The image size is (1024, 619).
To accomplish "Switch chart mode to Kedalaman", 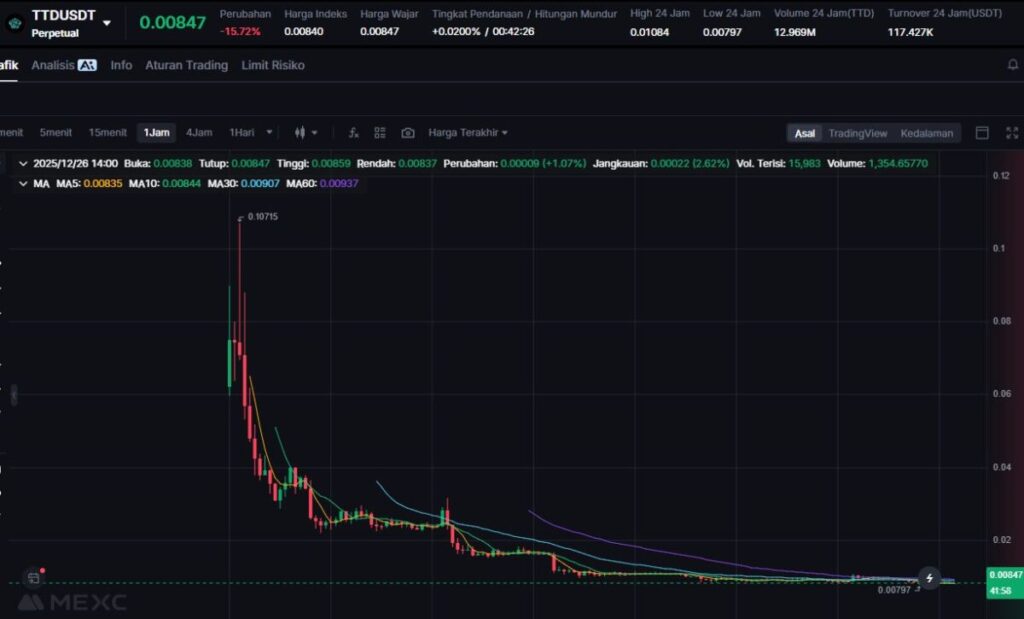I will (927, 133).
